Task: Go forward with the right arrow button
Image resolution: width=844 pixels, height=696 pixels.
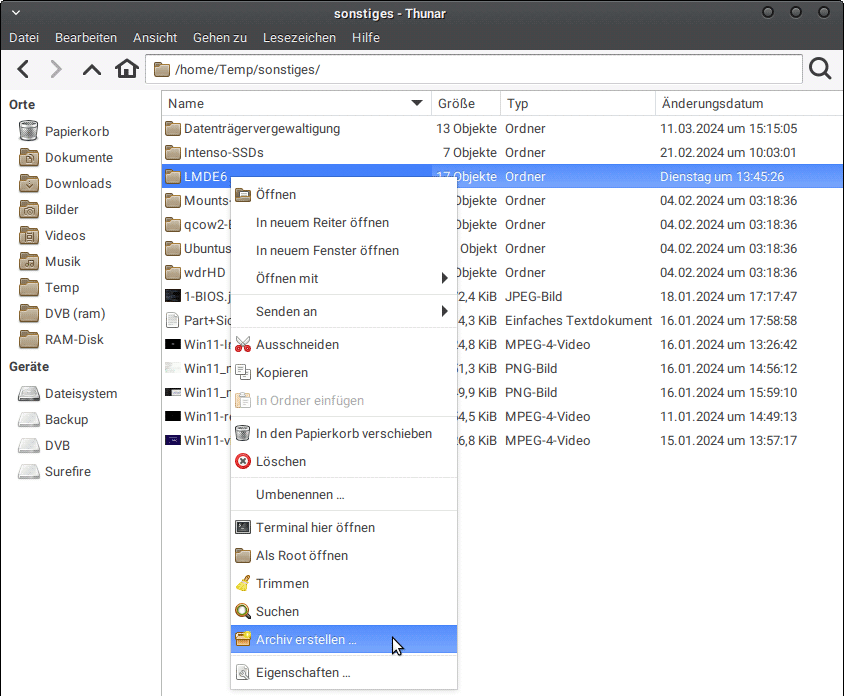Action: 56,69
